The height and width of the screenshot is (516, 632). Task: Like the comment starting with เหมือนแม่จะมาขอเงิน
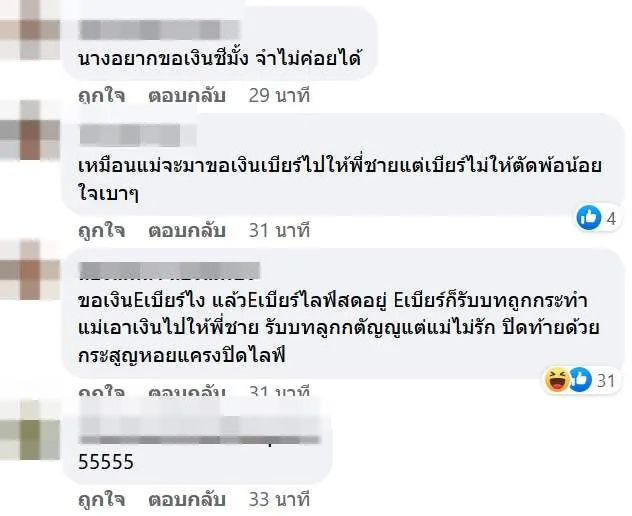click(102, 231)
